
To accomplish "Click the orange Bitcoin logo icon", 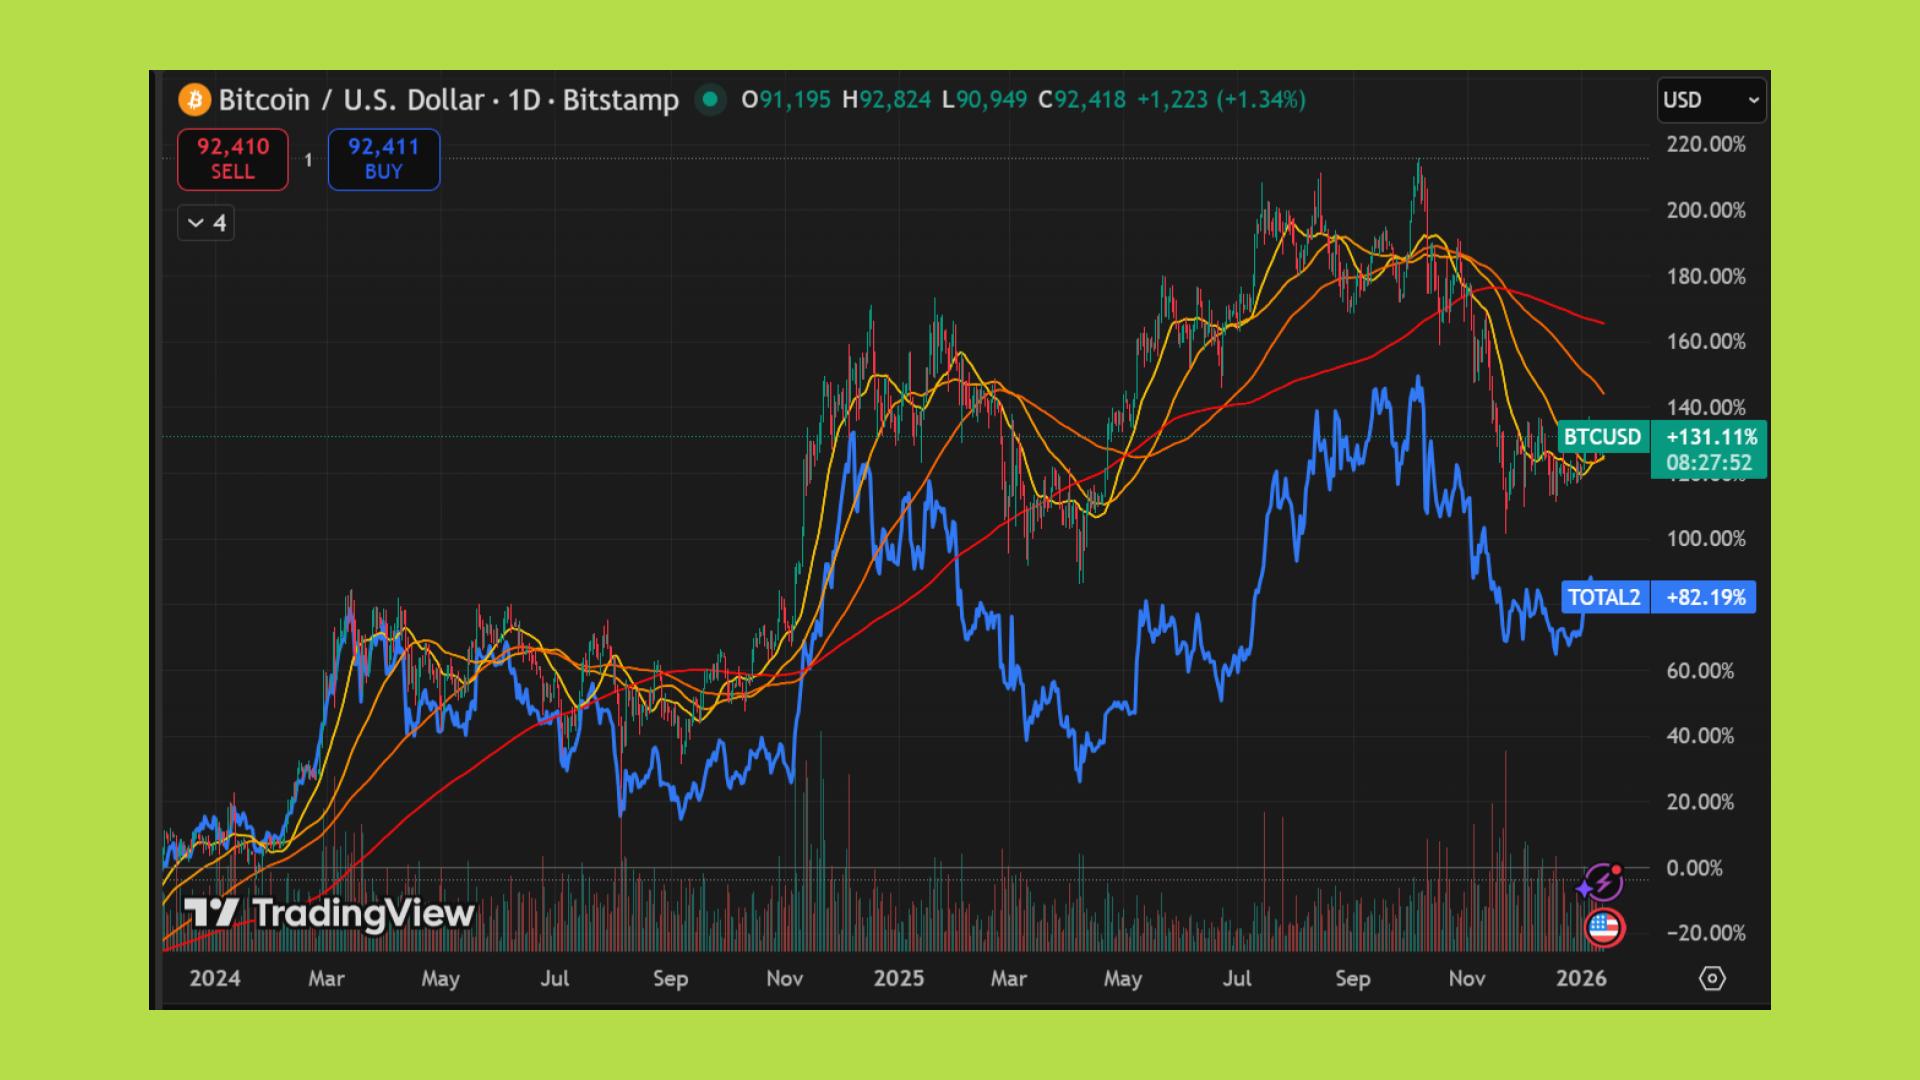I will (x=194, y=100).
